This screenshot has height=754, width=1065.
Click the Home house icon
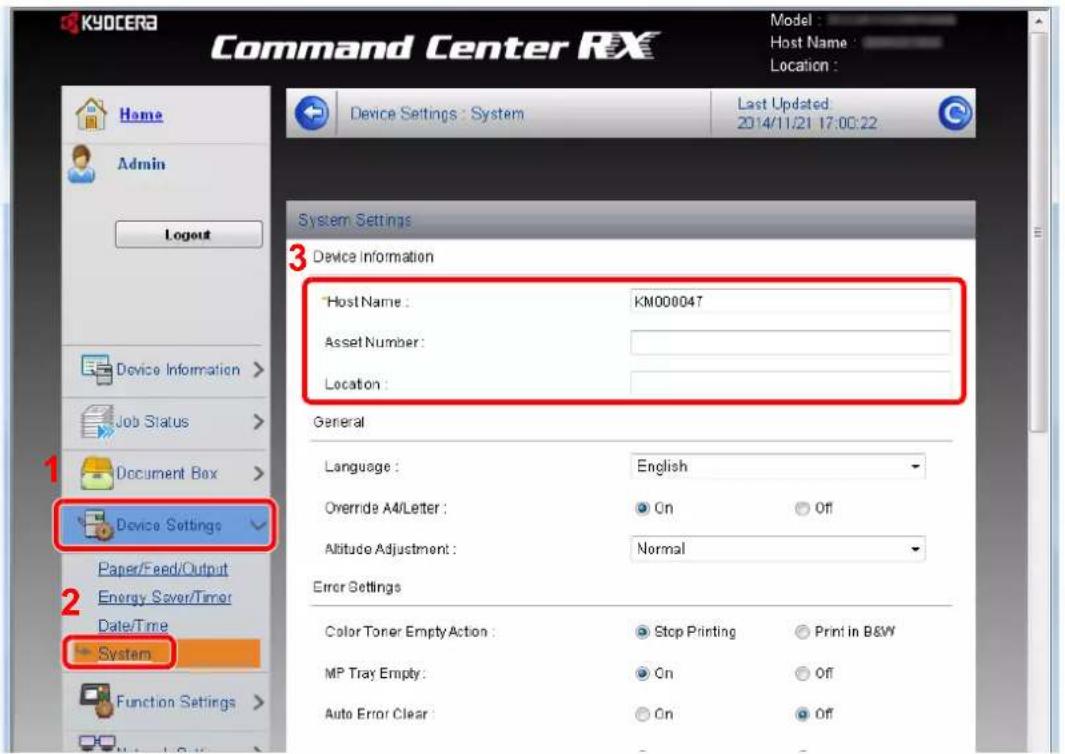coord(91,113)
